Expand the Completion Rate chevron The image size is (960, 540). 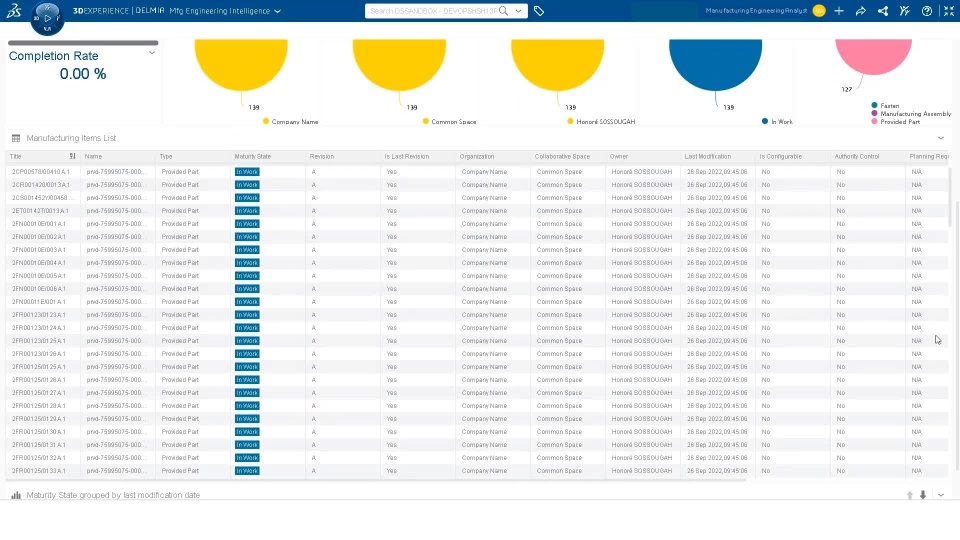click(x=152, y=53)
